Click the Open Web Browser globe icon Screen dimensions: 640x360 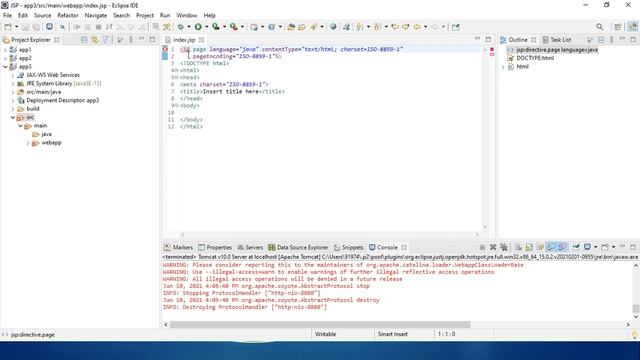tap(333, 27)
